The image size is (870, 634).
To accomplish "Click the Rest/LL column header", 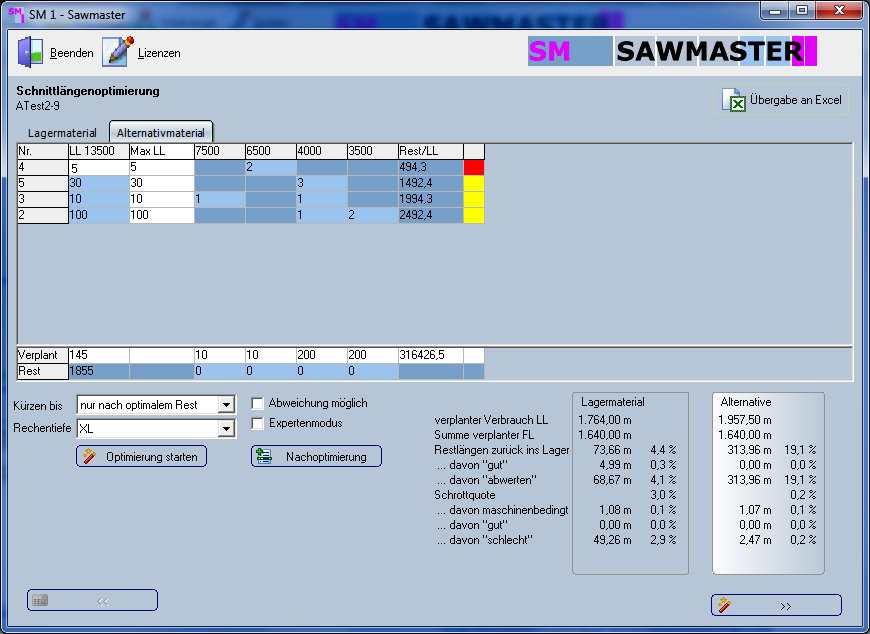I will (x=431, y=151).
